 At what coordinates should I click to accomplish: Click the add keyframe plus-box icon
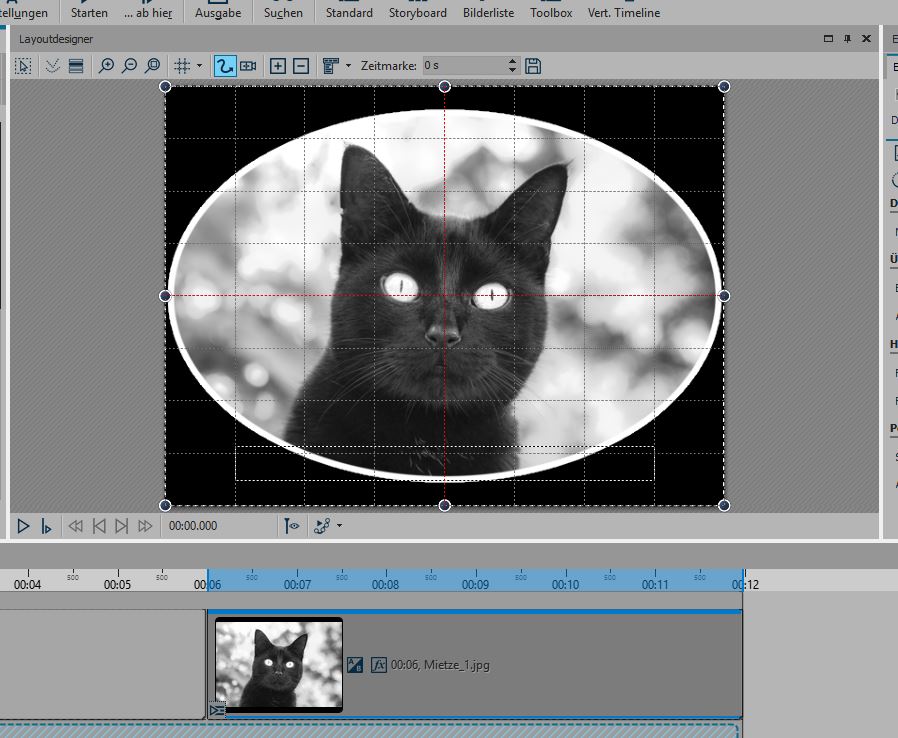coord(278,66)
